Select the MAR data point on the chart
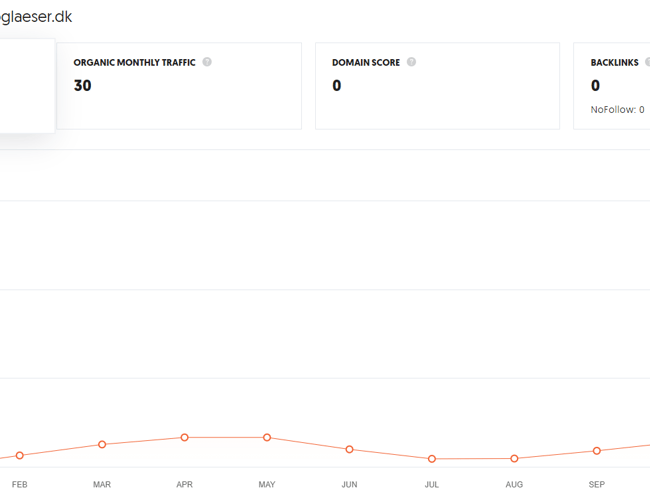This screenshot has height=500, width=650. [x=102, y=444]
